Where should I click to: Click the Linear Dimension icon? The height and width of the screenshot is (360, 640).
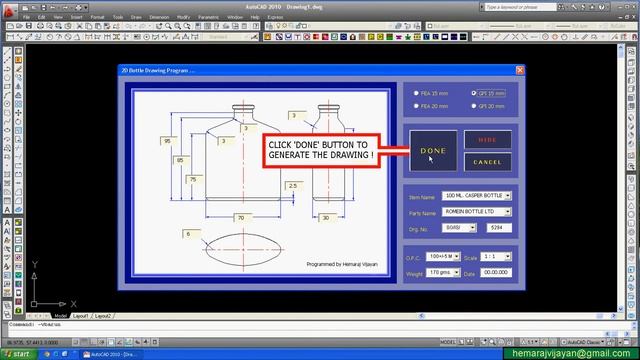coord(11,37)
